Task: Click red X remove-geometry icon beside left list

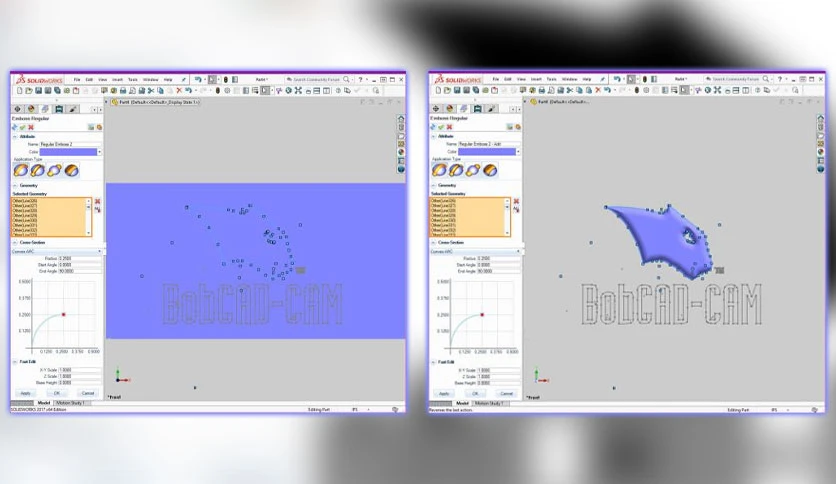Action: pyautogui.click(x=97, y=201)
